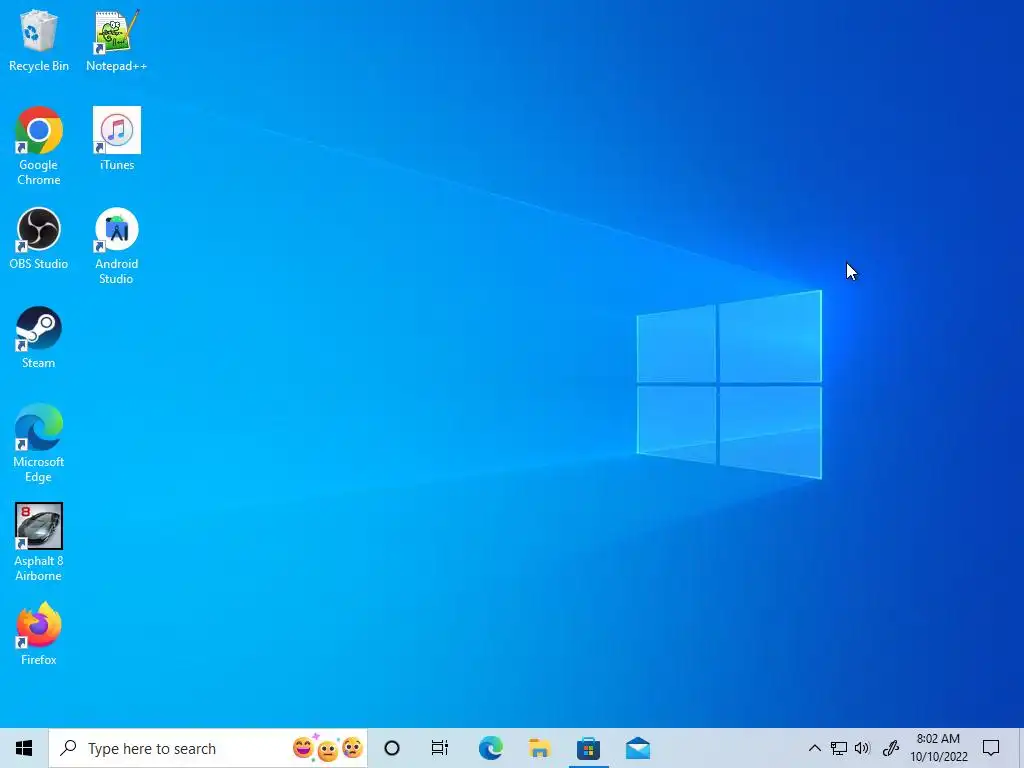The width and height of the screenshot is (1024, 768).
Task: Select the Microsoft Edge desktop shortcut
Action: point(39,443)
